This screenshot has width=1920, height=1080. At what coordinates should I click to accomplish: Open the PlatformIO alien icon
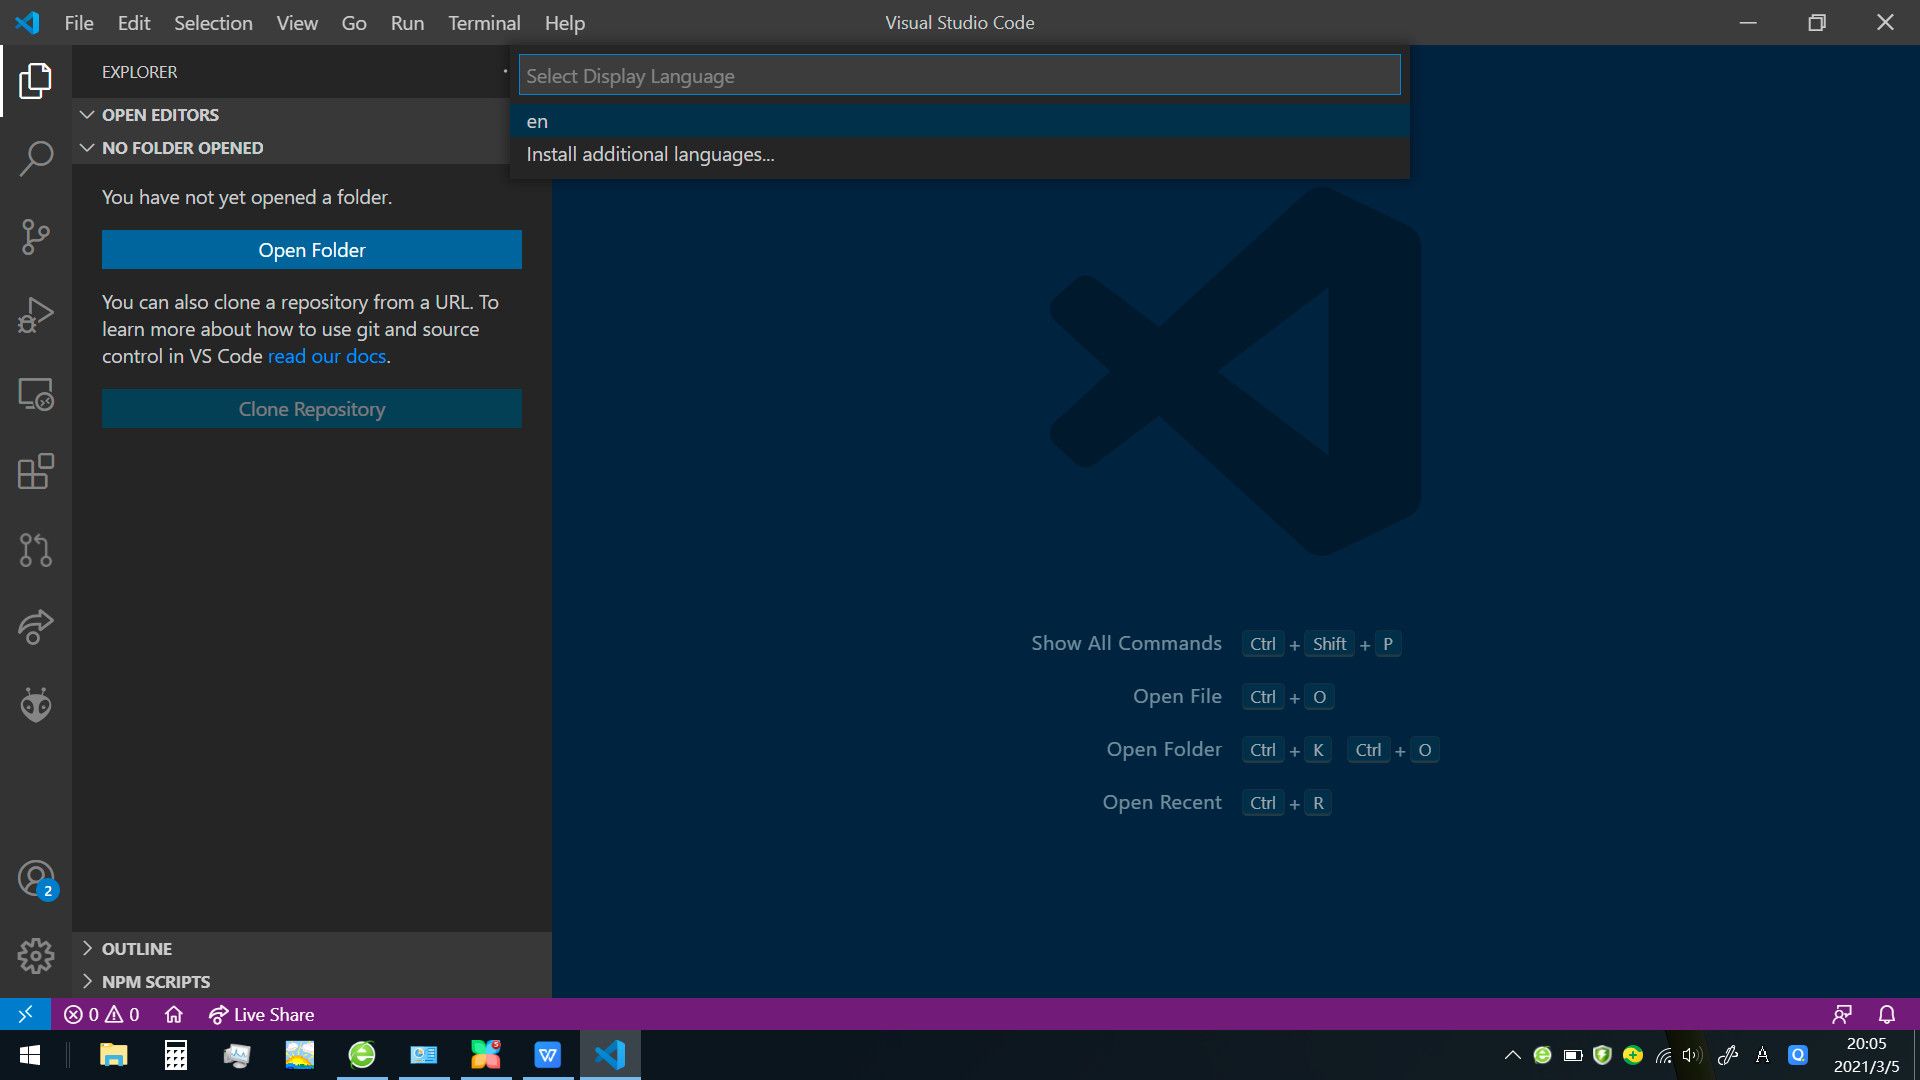pos(36,705)
